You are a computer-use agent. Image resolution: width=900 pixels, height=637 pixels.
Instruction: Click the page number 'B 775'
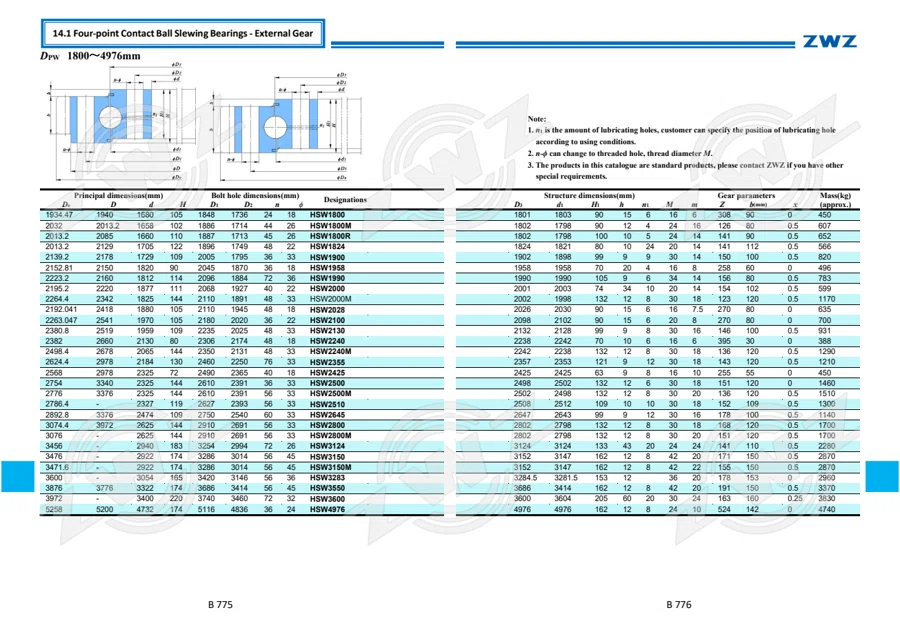(x=220, y=604)
